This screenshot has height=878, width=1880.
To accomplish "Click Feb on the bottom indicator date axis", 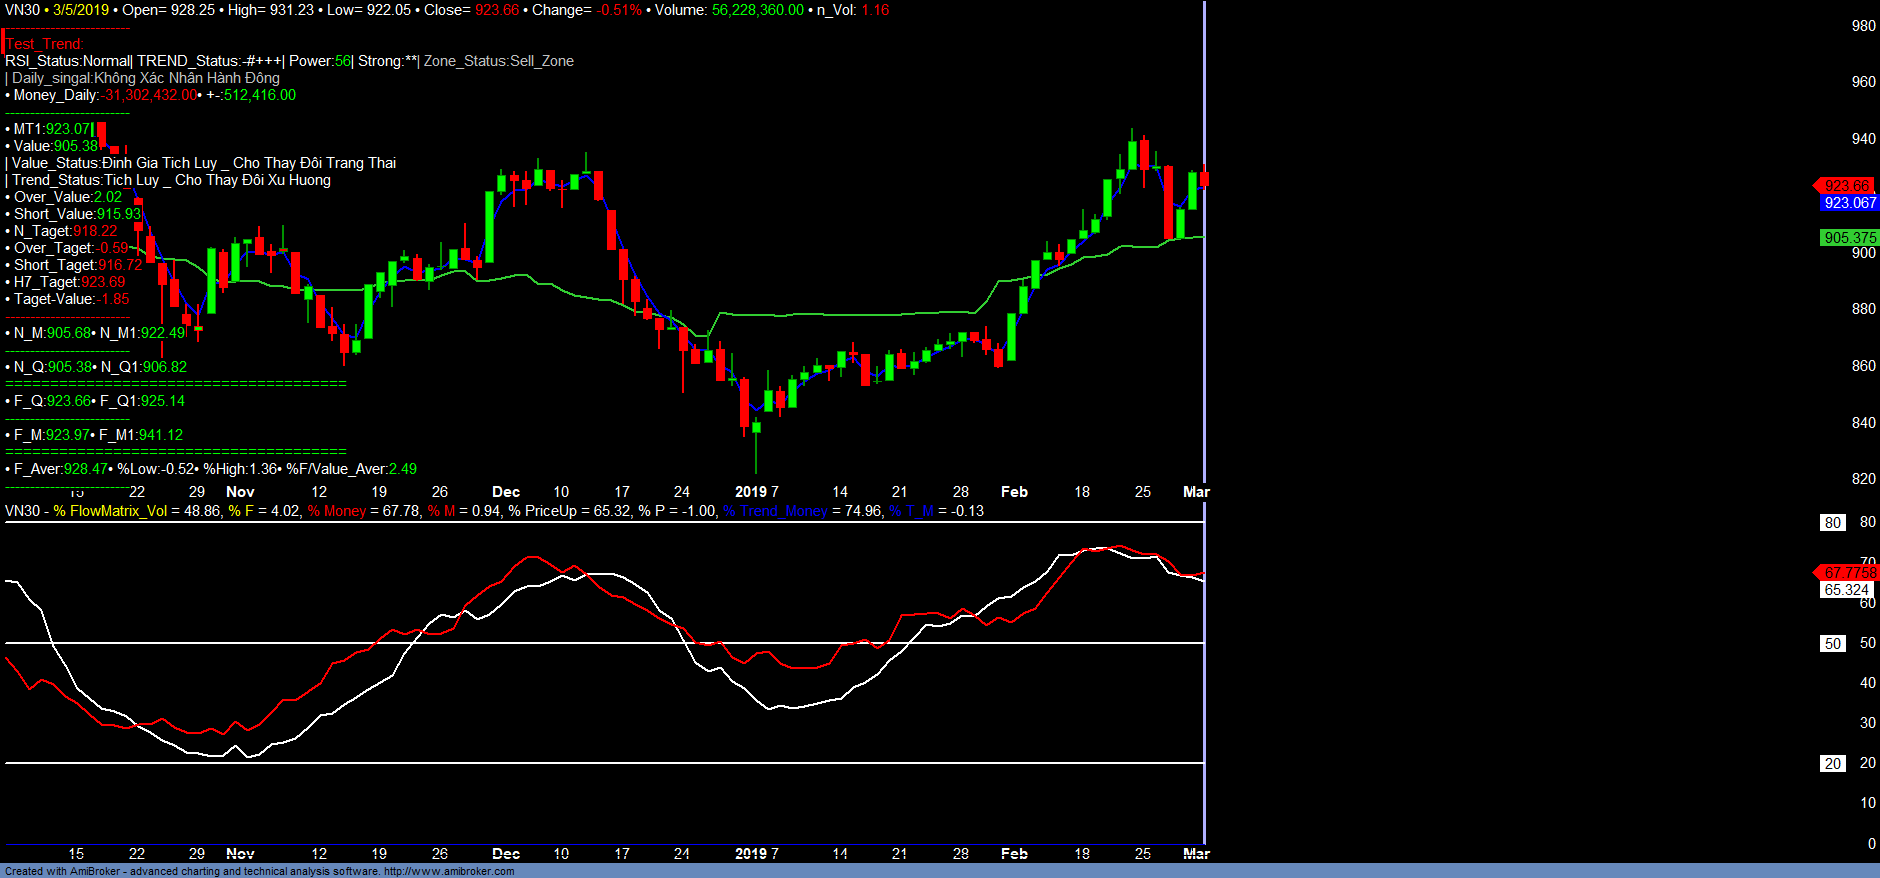I will click(1014, 854).
